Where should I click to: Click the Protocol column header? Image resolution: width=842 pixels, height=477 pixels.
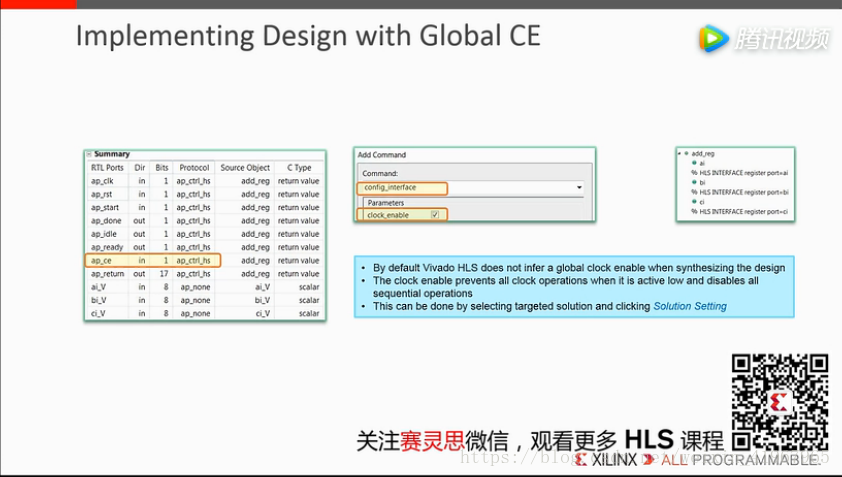[194, 168]
